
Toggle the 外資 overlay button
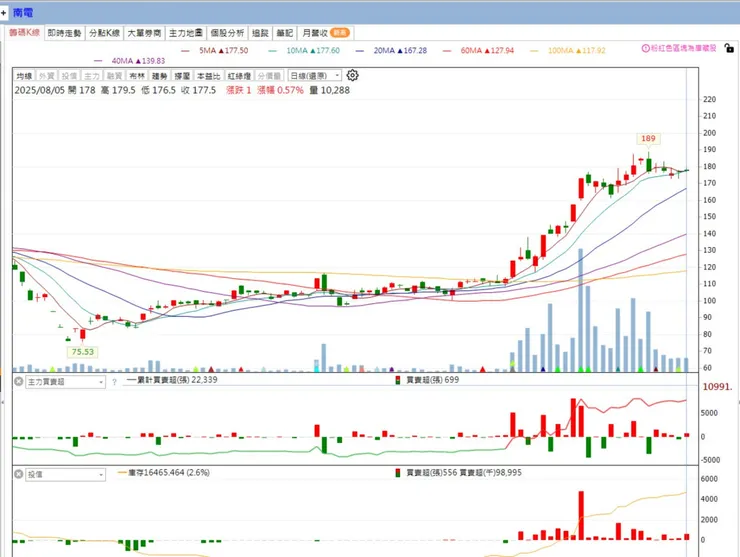(46, 76)
